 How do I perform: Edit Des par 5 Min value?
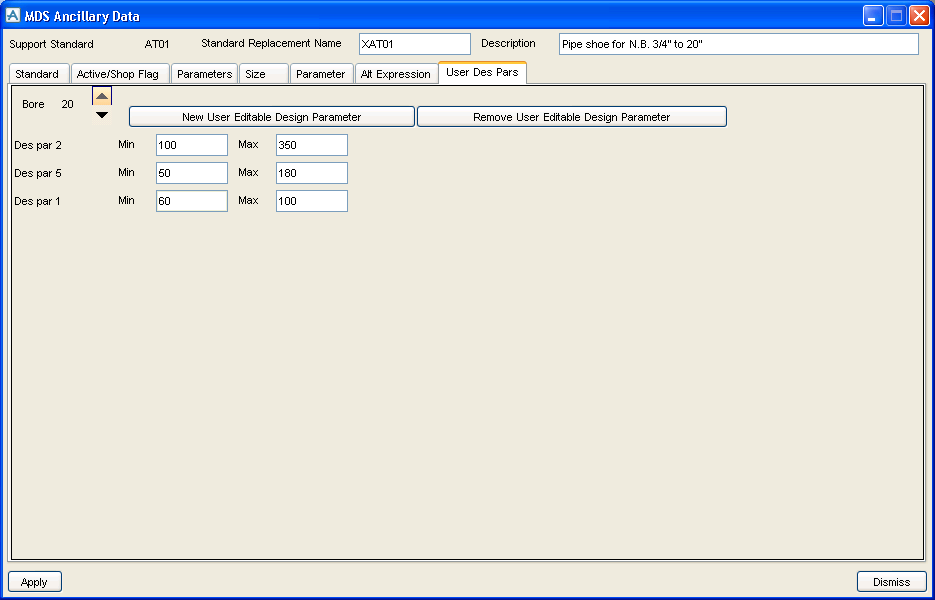tap(192, 173)
